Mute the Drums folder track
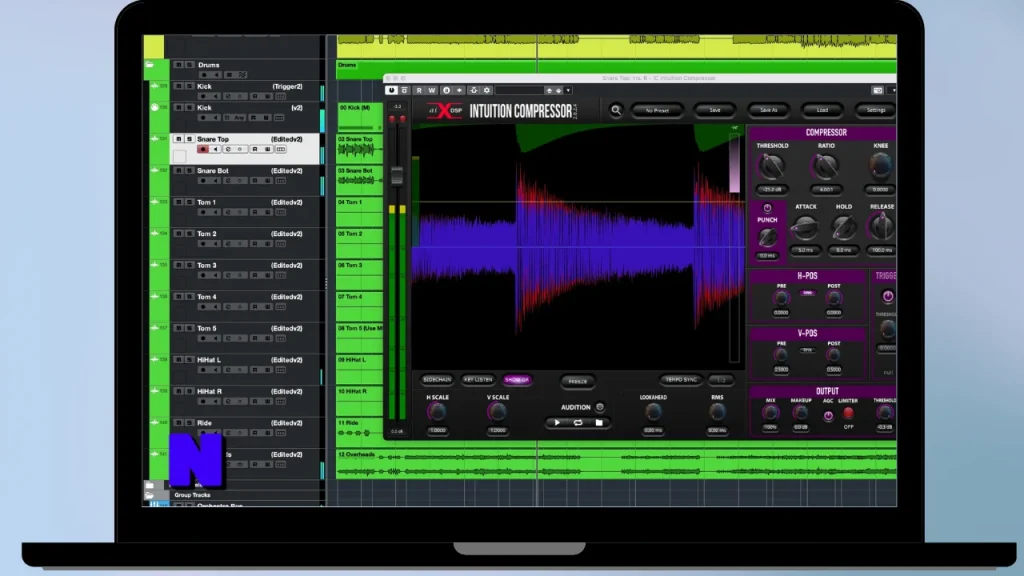The image size is (1024, 576). click(178, 65)
